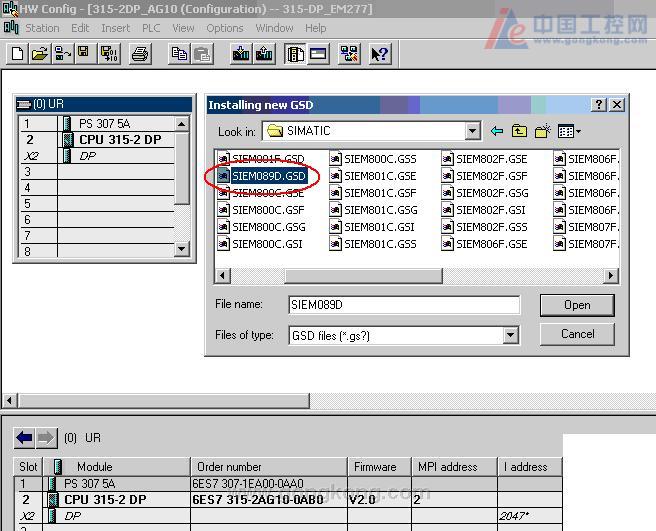The width and height of the screenshot is (656, 531).
Task: Click the Create New Folder icon
Action: point(543,131)
